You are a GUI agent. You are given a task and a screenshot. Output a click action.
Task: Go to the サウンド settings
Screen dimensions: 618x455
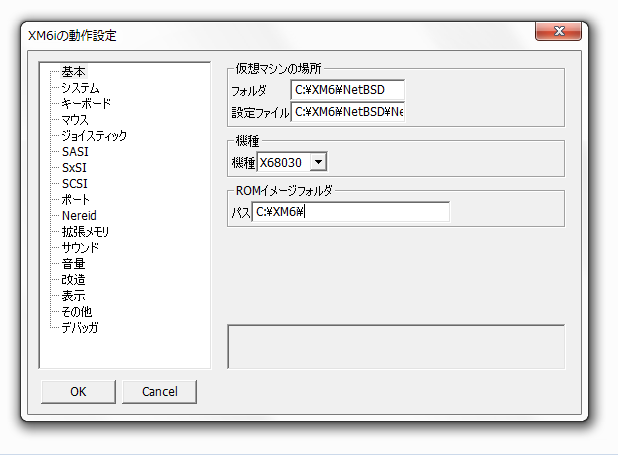tap(80, 248)
